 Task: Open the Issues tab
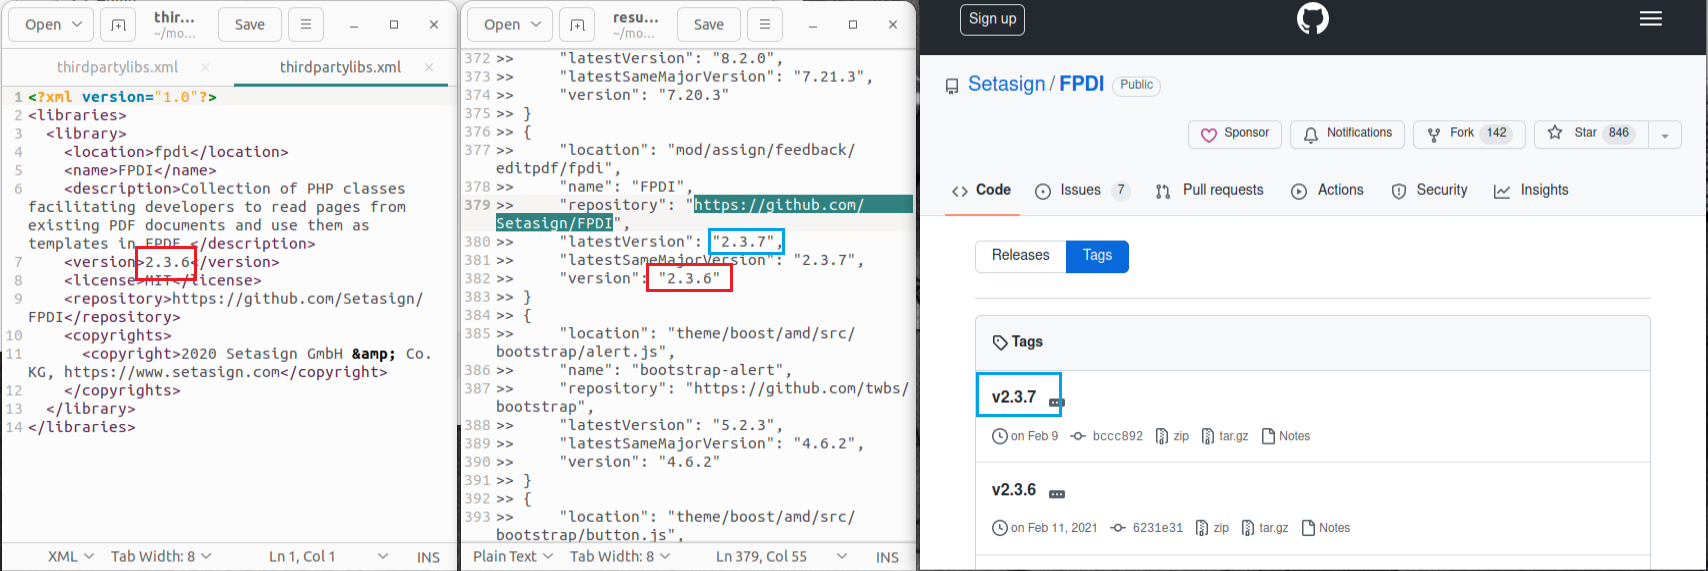(x=1082, y=190)
